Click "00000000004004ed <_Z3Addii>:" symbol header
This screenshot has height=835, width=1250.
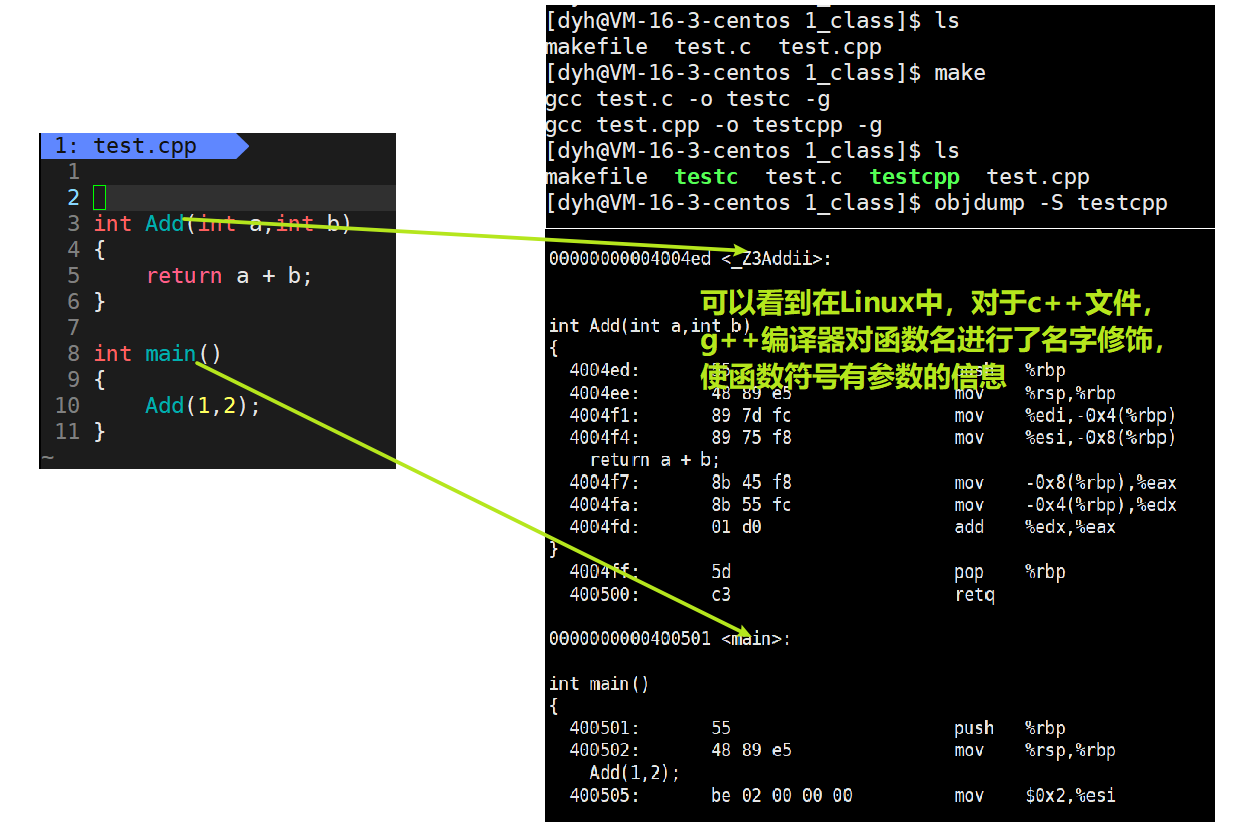(690, 259)
